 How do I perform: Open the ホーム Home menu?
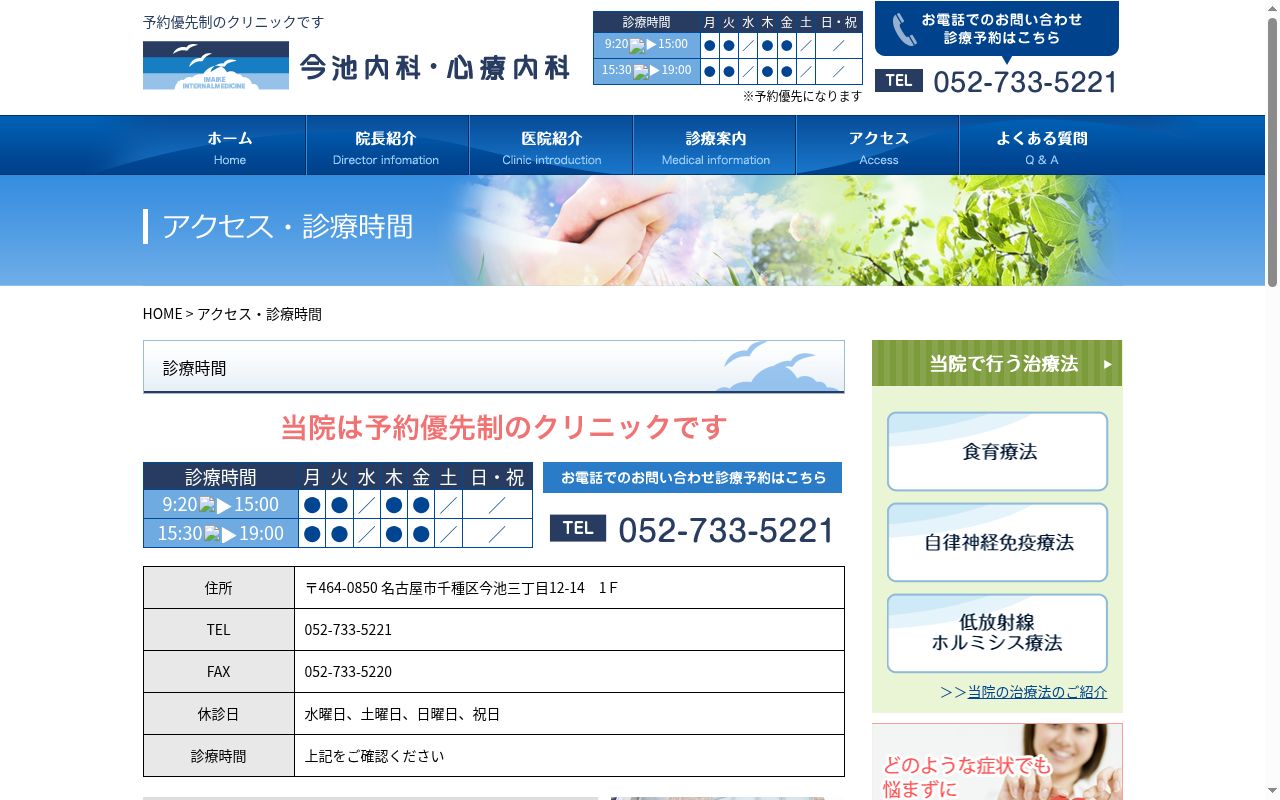point(230,146)
